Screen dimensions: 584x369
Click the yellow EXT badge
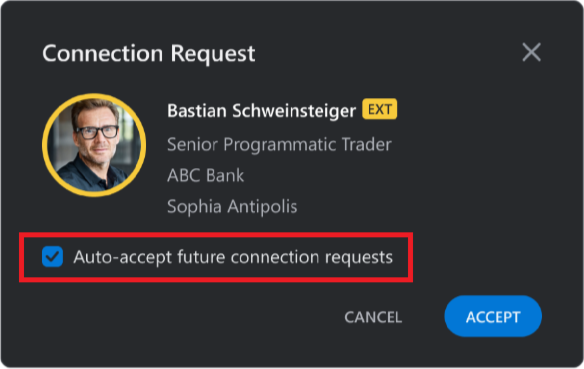coord(380,109)
